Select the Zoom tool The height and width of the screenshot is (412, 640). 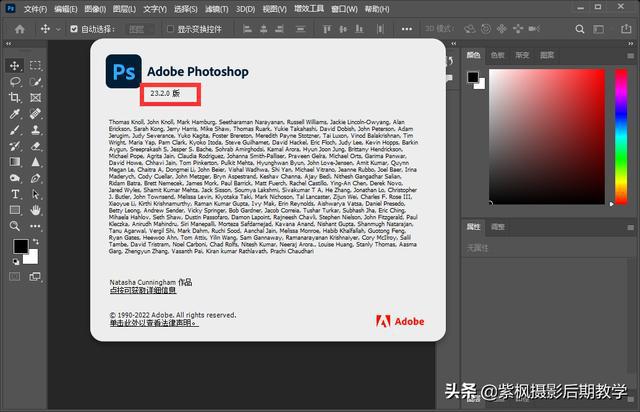coord(15,226)
